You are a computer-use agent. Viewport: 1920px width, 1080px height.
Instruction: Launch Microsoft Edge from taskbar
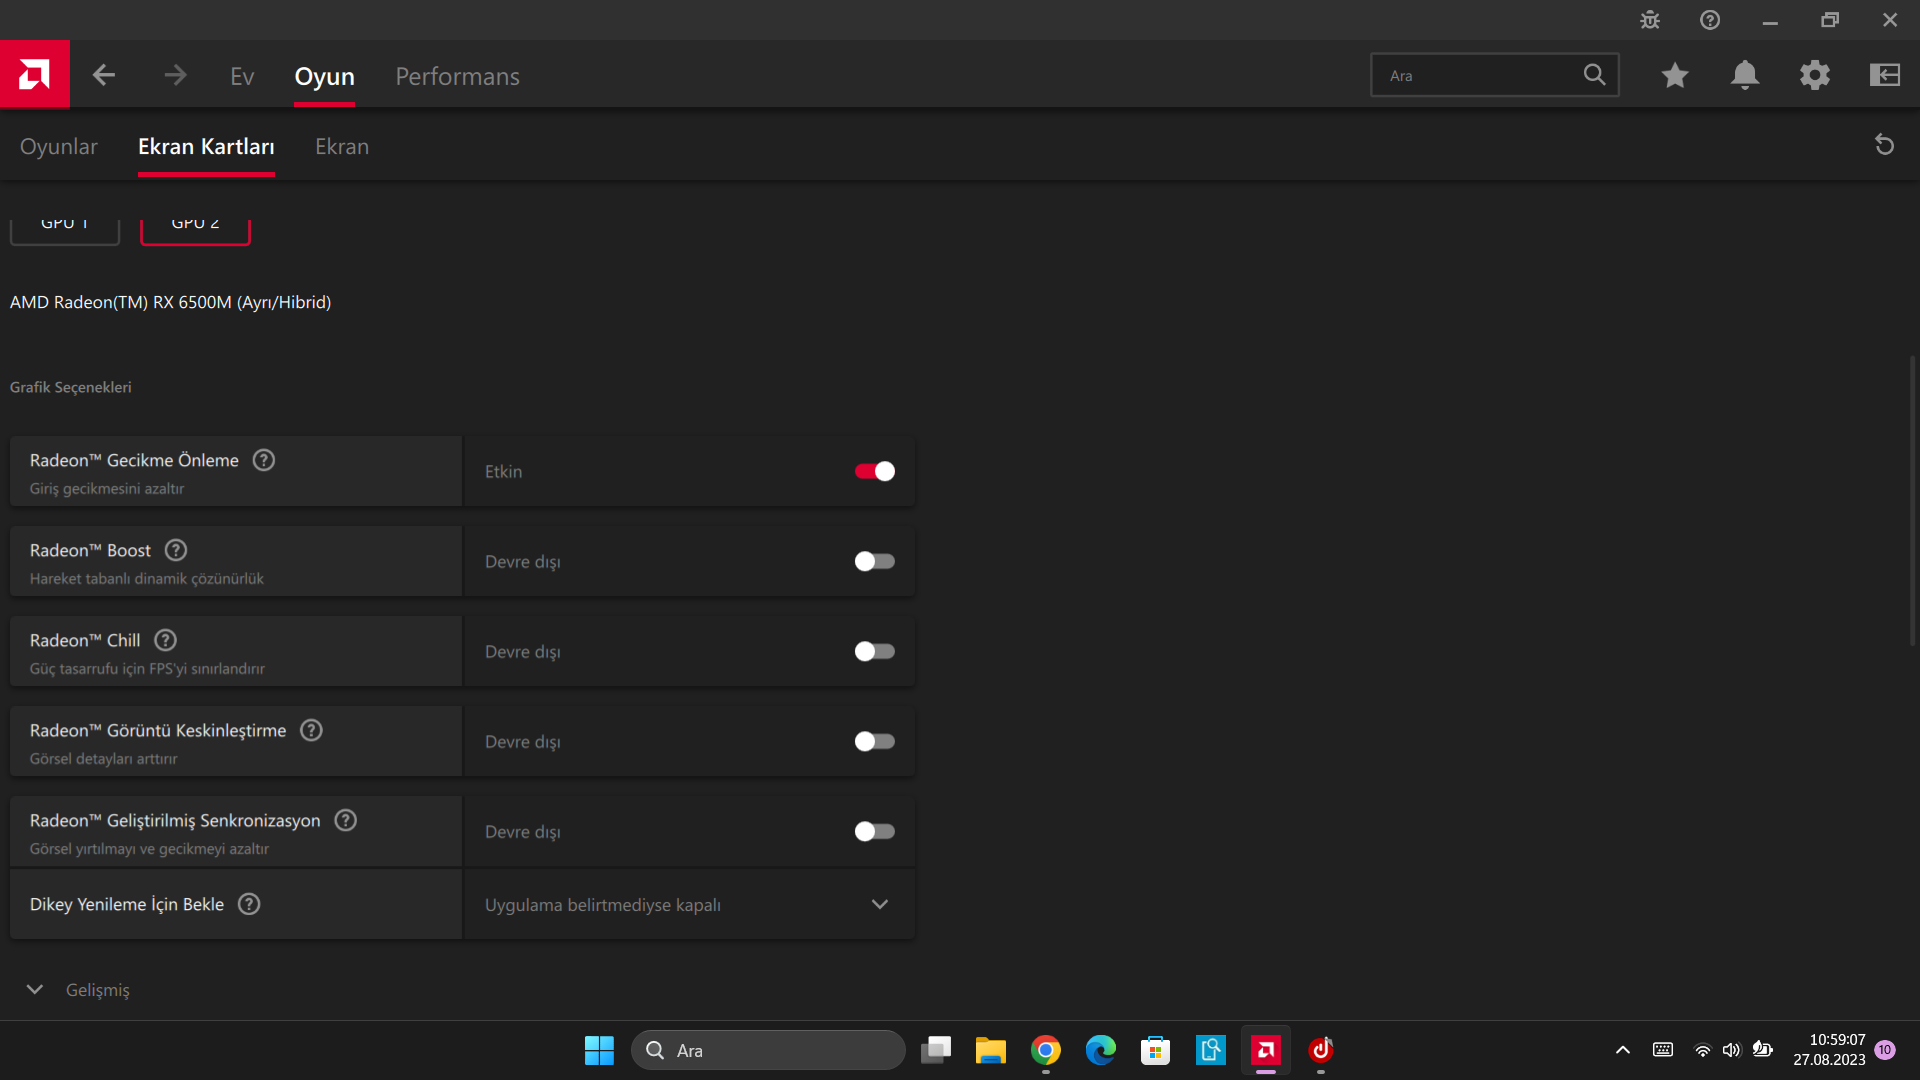coord(1101,1050)
